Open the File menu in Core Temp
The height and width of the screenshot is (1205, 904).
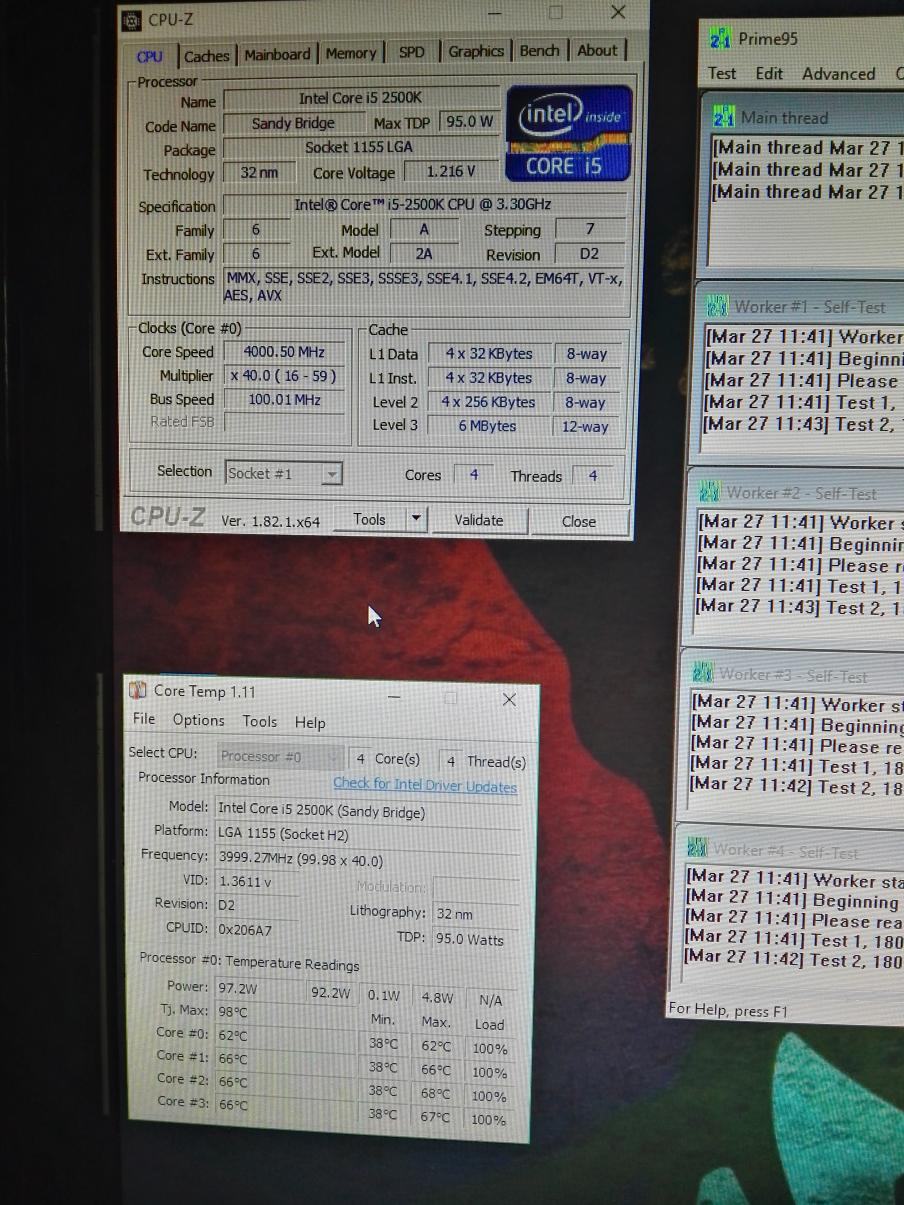[144, 719]
